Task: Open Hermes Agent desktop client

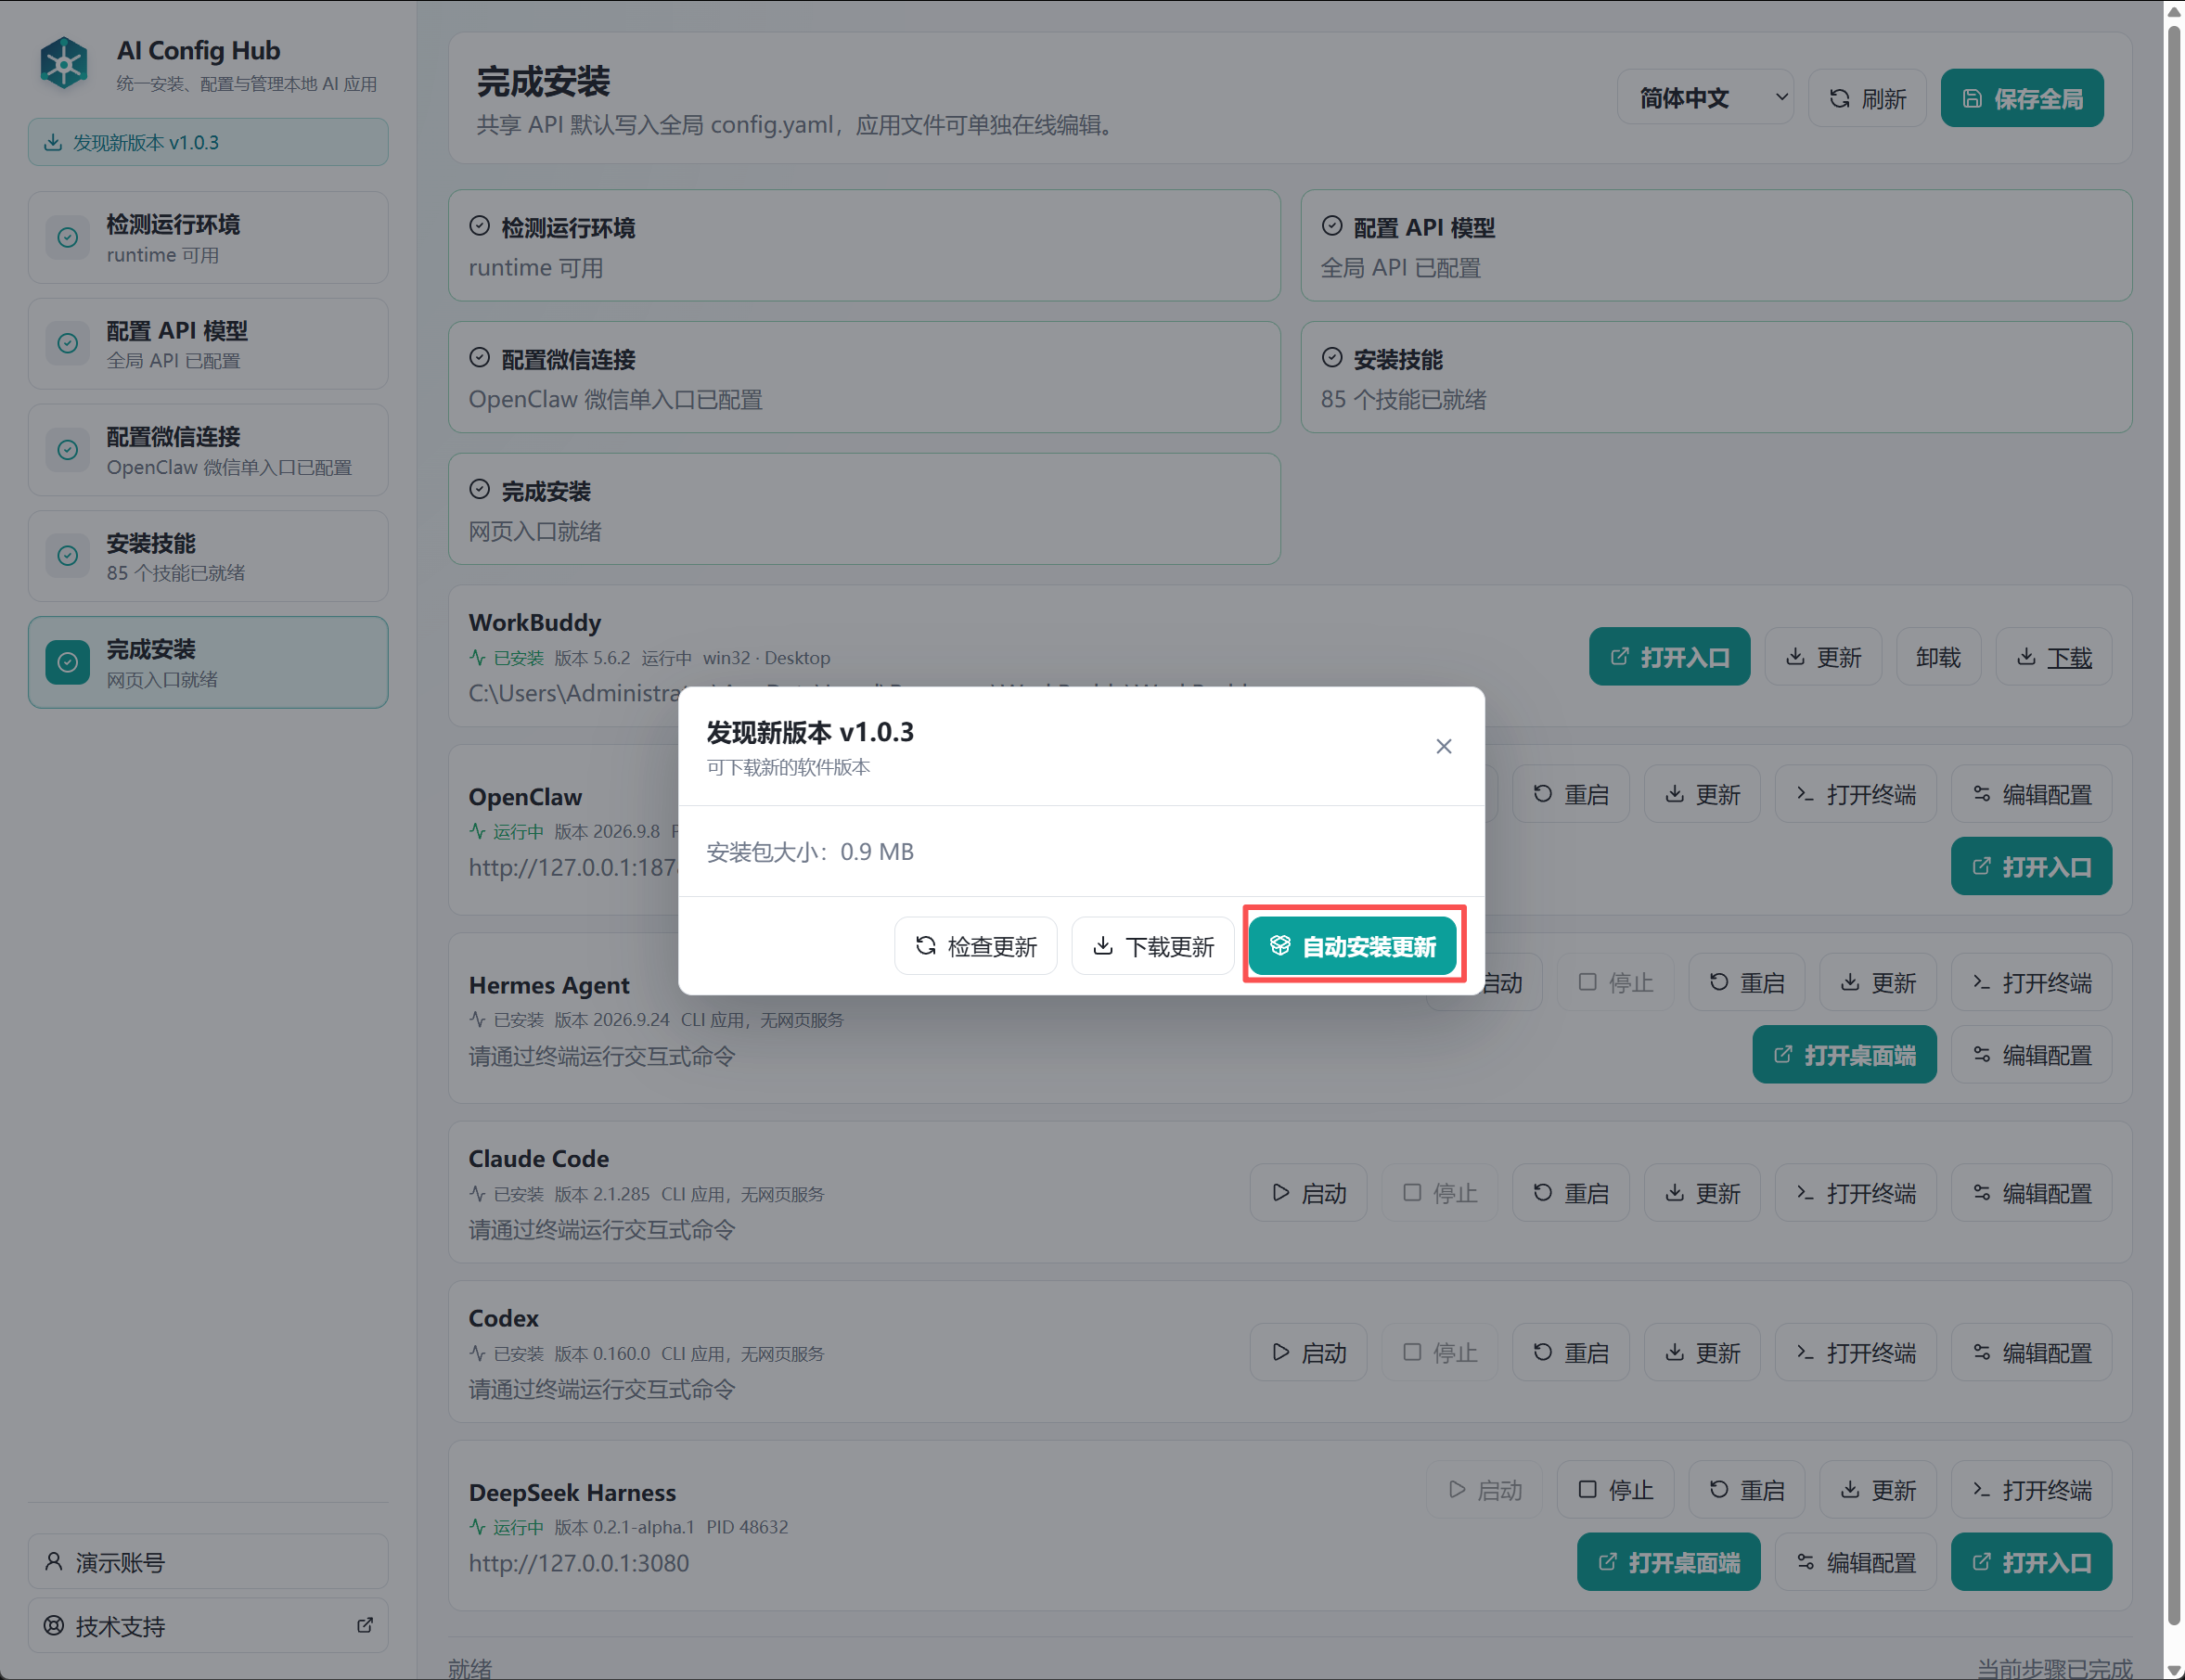Action: [x=1844, y=1054]
